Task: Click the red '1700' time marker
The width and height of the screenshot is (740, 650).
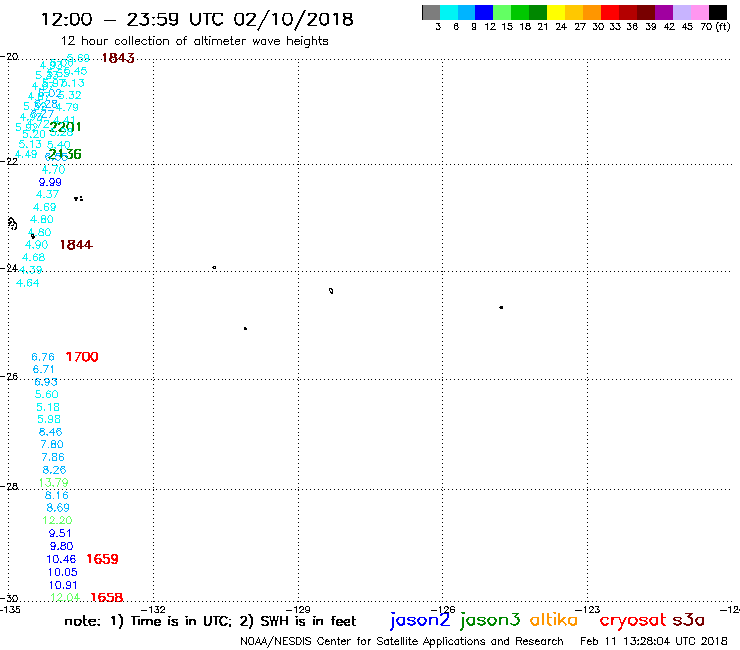Action: (82, 357)
